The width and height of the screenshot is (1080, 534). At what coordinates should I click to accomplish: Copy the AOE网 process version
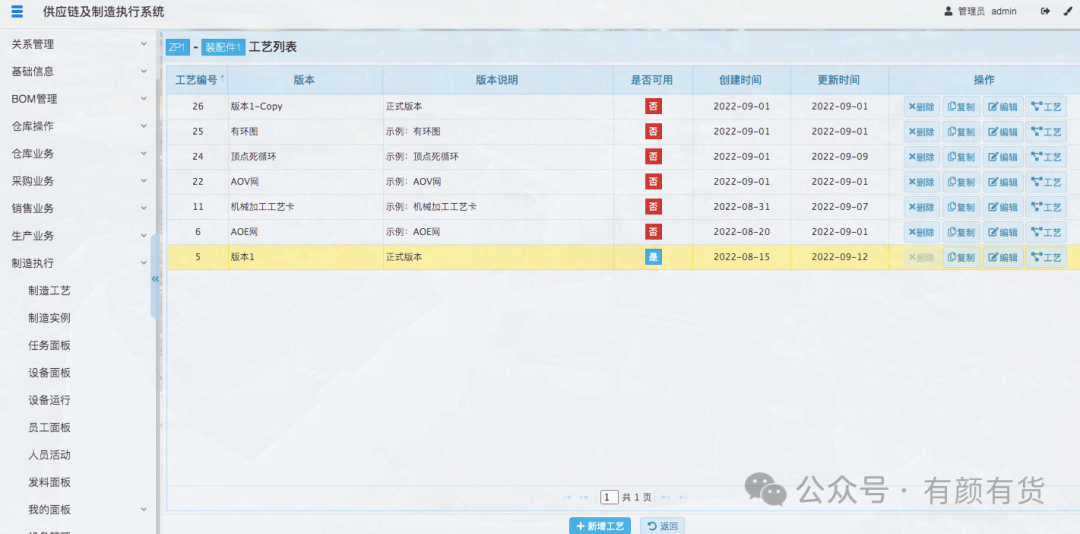coord(961,232)
